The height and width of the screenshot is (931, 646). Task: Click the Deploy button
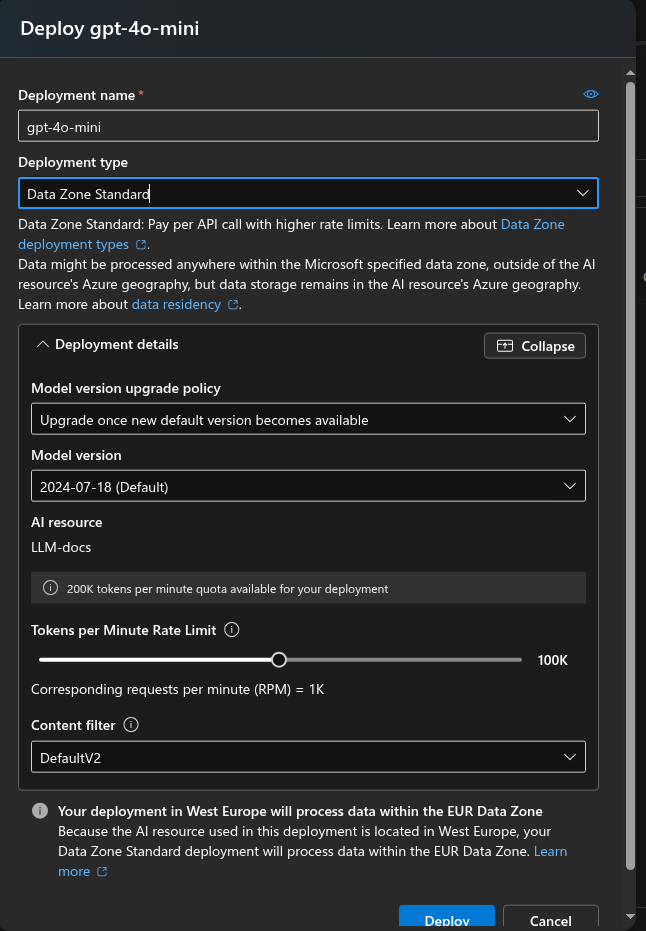447,921
